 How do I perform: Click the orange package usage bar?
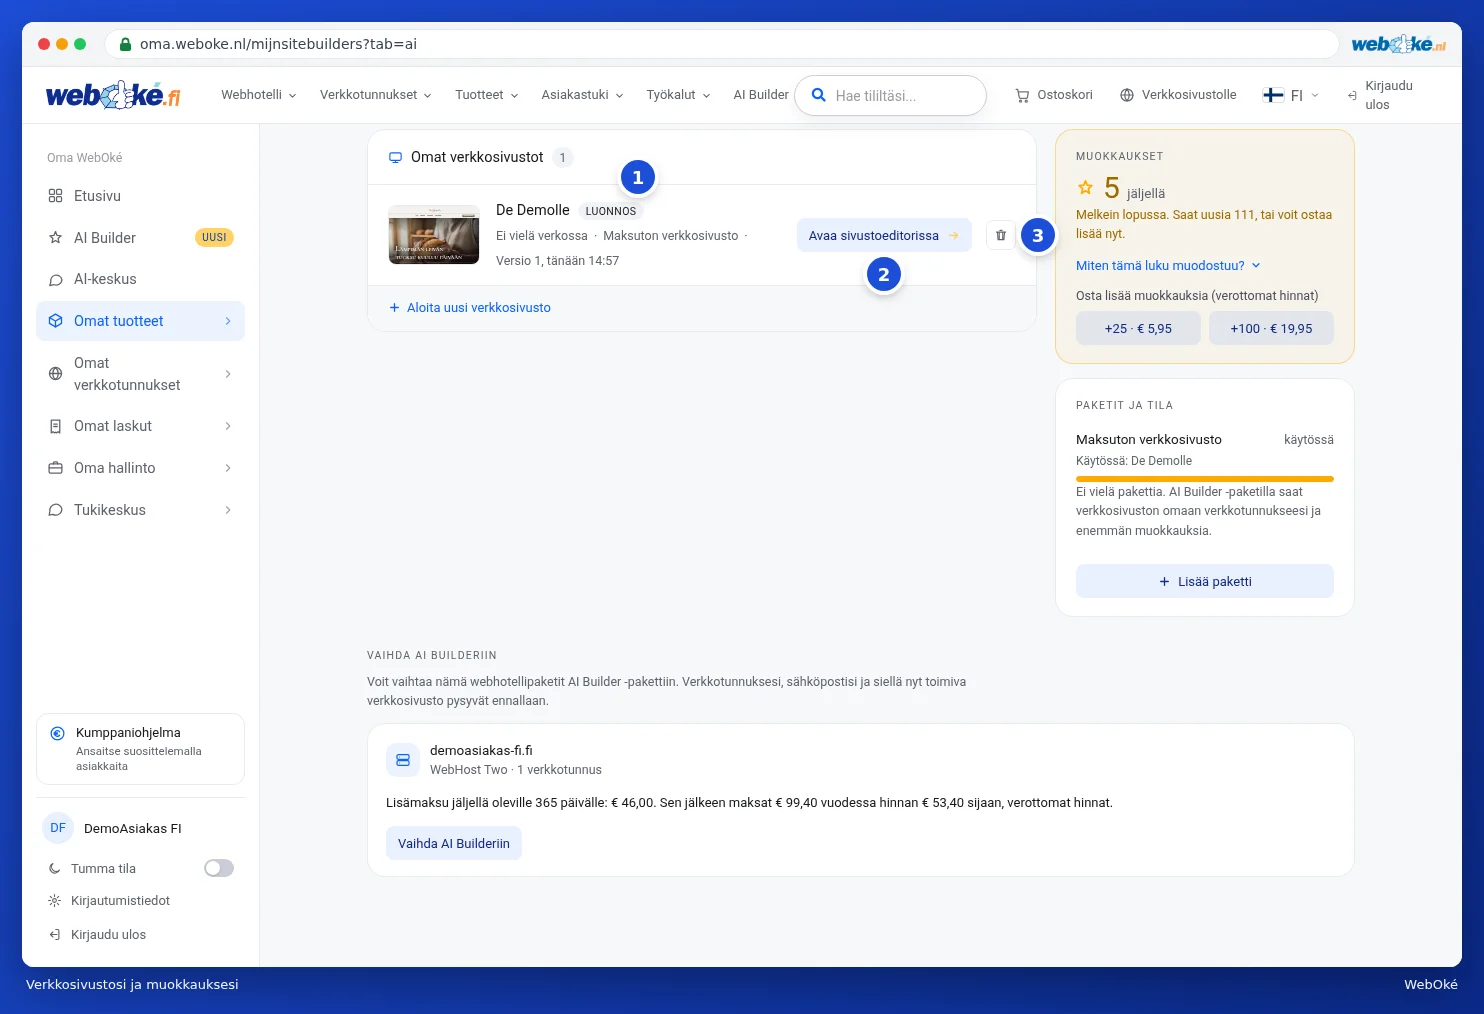[1204, 479]
